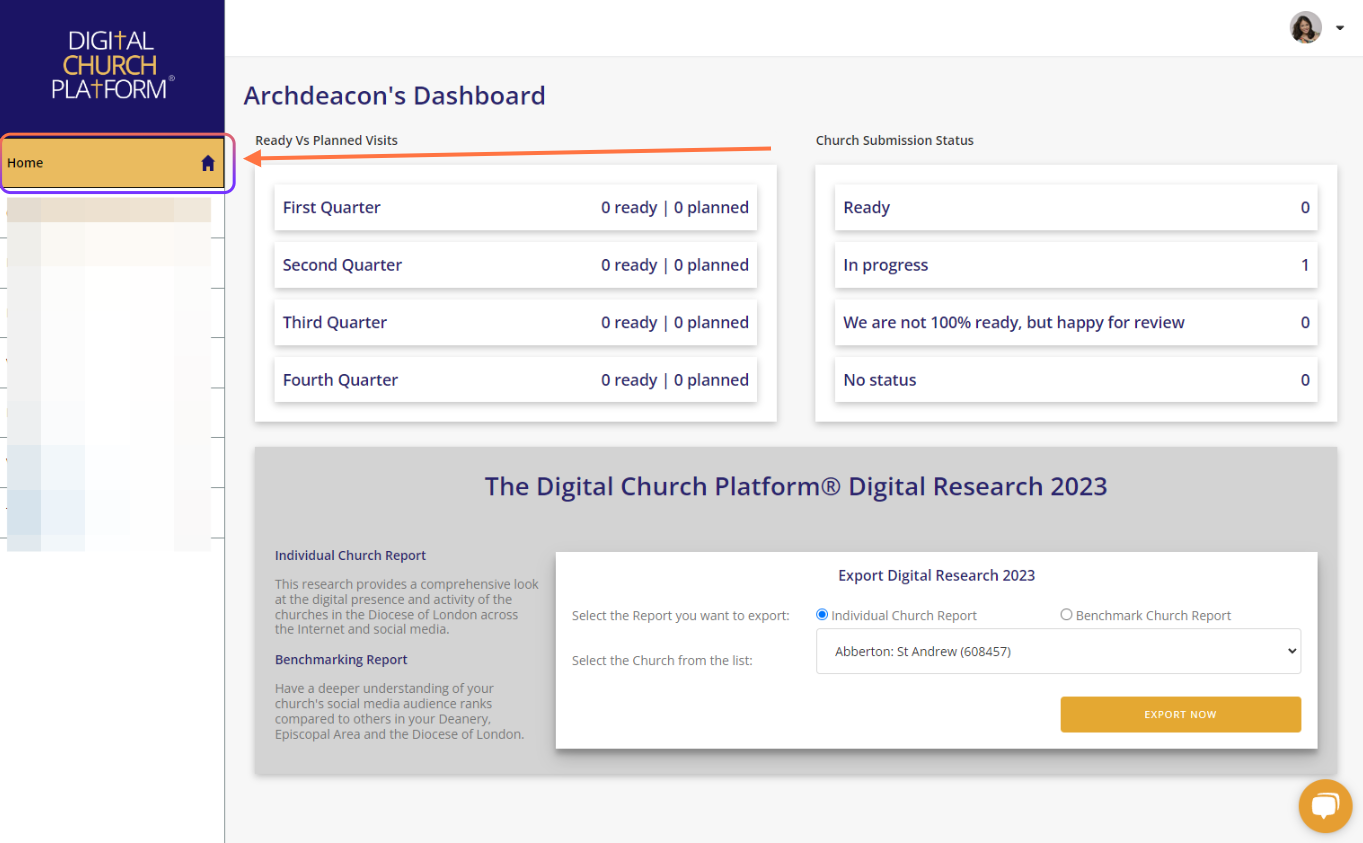The width and height of the screenshot is (1363, 843).
Task: Expand the account menu arrow beside the avatar
Action: (x=1339, y=27)
